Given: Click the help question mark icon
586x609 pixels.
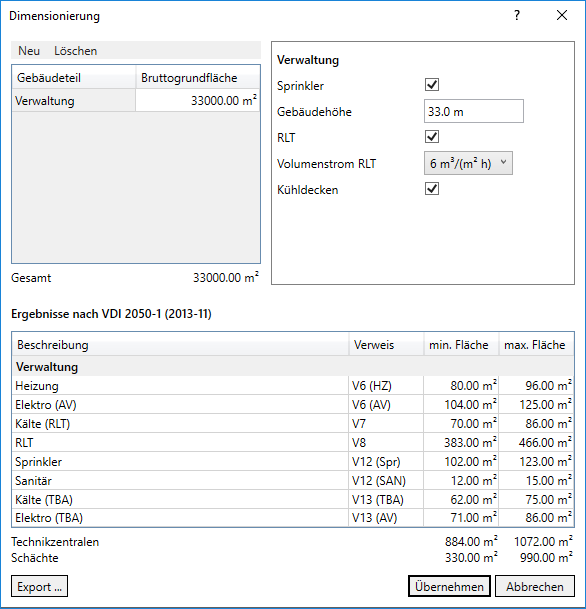Looking at the screenshot, I should point(517,16).
